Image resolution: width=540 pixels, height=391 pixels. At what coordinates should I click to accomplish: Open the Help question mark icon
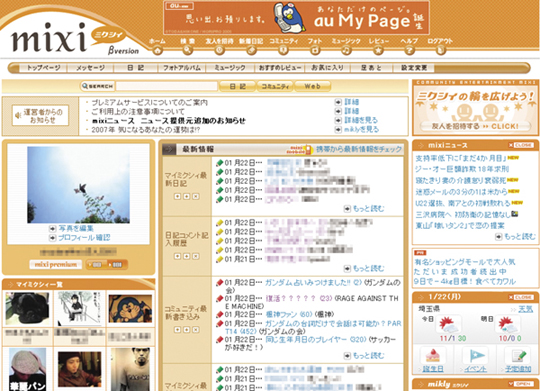click(x=409, y=50)
